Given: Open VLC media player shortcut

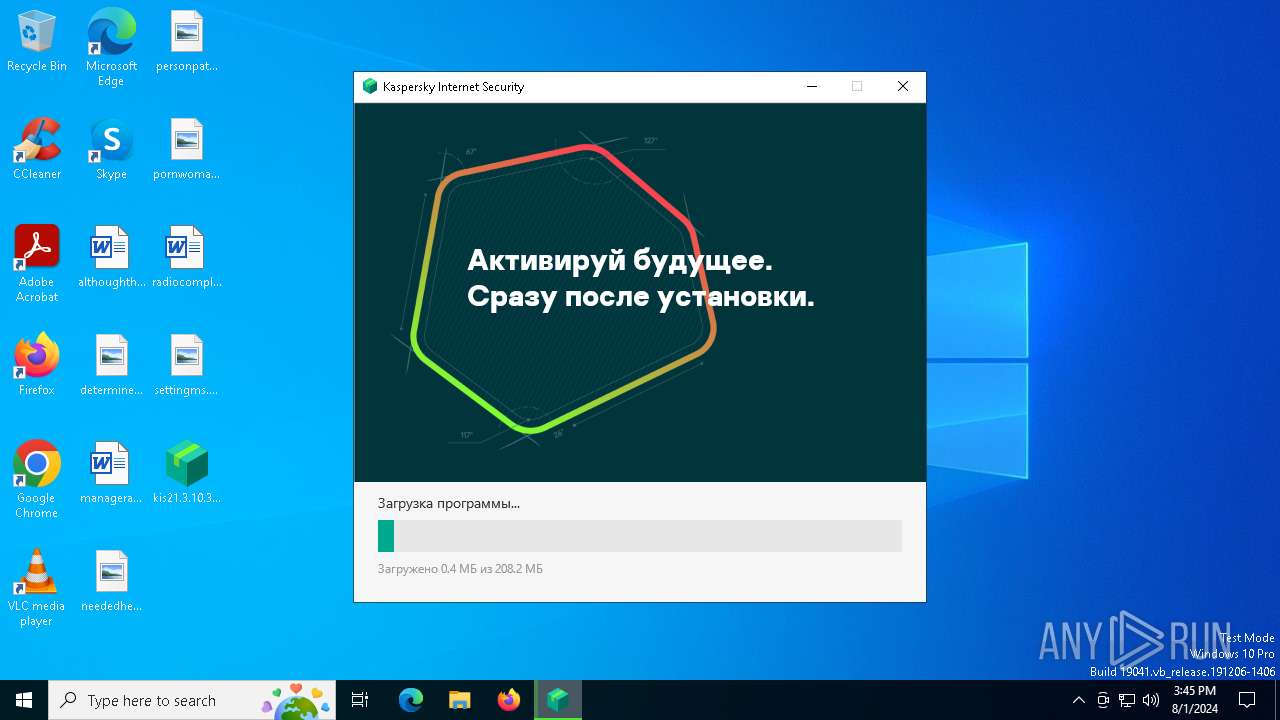Looking at the screenshot, I should [x=37, y=588].
